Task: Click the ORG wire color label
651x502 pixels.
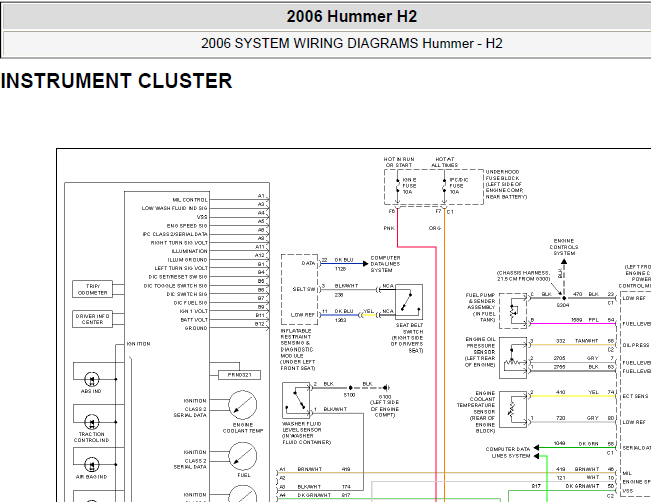Action: [435, 228]
